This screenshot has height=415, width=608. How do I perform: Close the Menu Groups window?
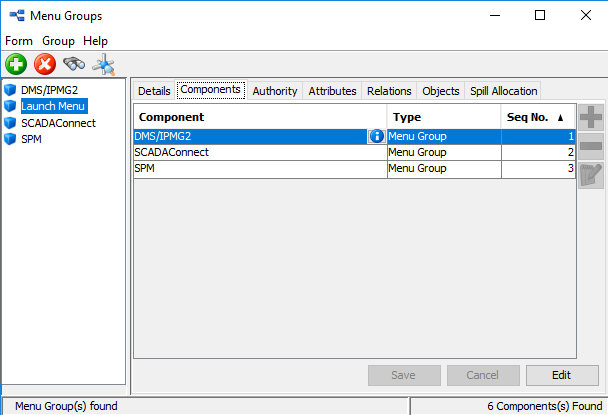click(586, 16)
